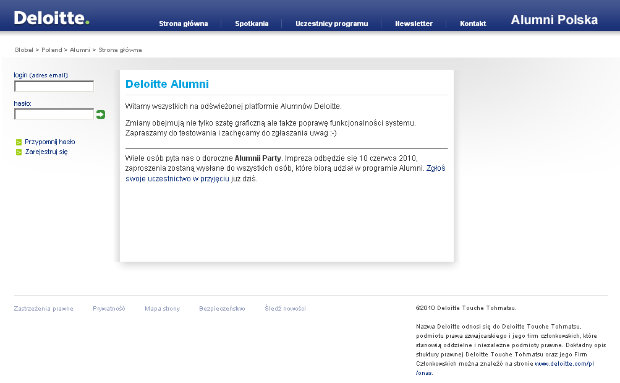This screenshot has width=620, height=383.
Task: Click the Zarejestruj się link
Action: click(x=46, y=151)
